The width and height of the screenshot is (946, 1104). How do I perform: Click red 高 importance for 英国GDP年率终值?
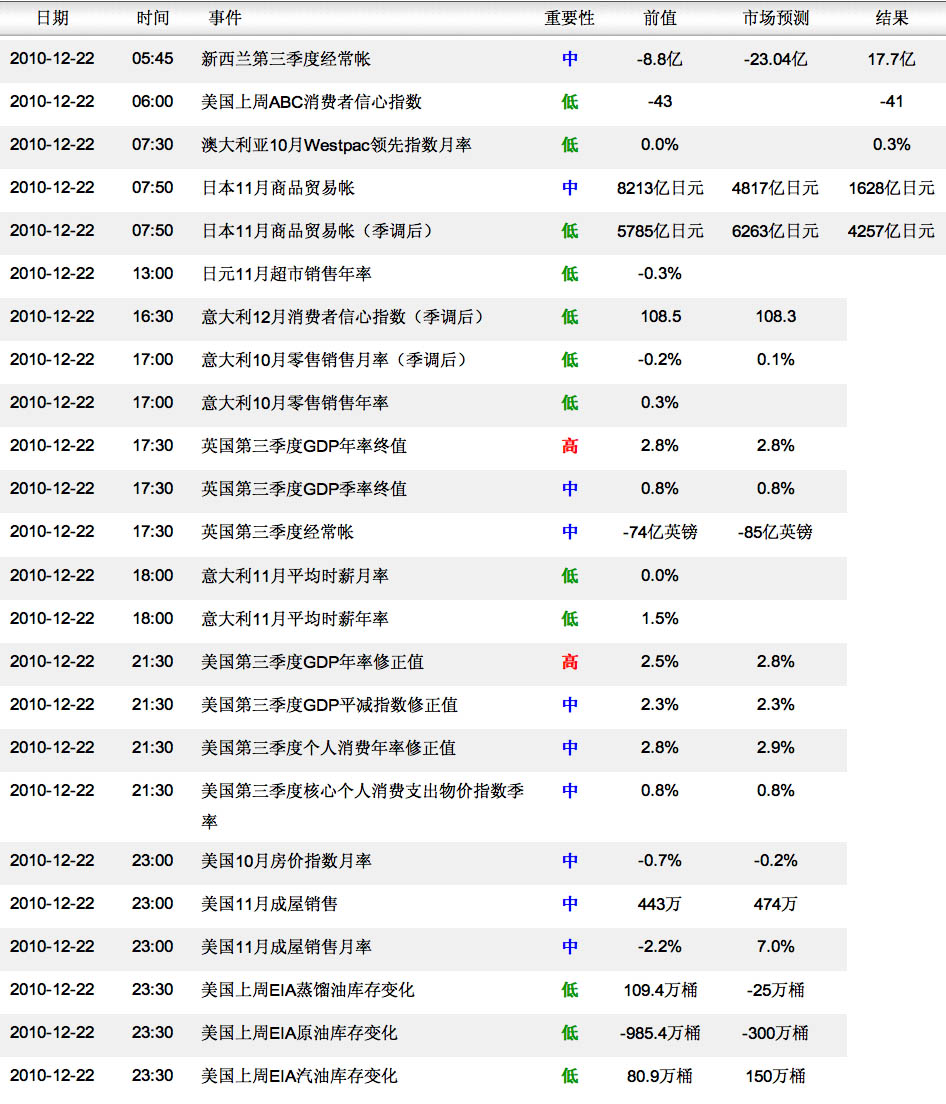[569, 446]
